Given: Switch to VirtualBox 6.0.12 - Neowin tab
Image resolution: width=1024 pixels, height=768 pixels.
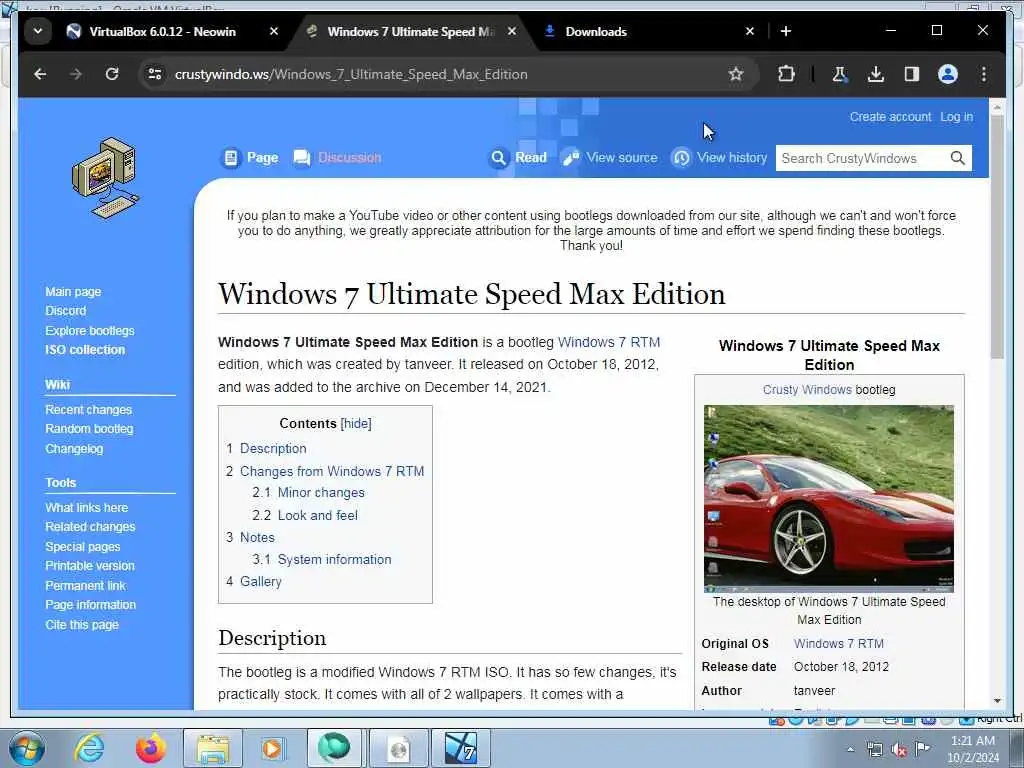Looking at the screenshot, I should [163, 31].
